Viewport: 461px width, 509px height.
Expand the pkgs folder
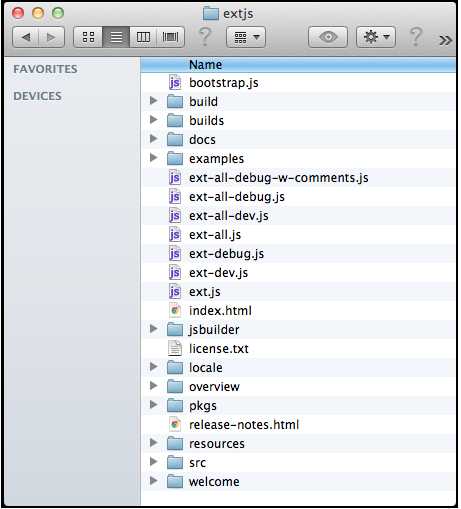tap(153, 405)
